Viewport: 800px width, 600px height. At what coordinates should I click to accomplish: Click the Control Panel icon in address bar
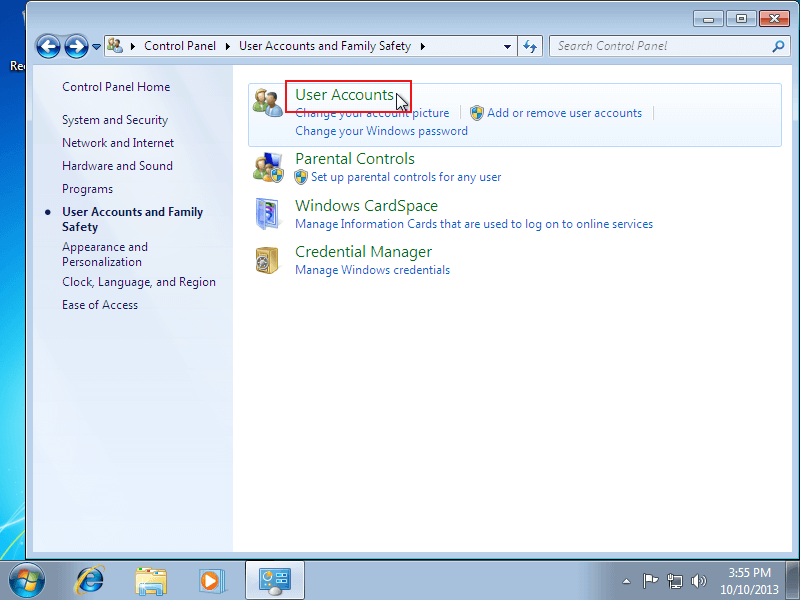point(114,46)
